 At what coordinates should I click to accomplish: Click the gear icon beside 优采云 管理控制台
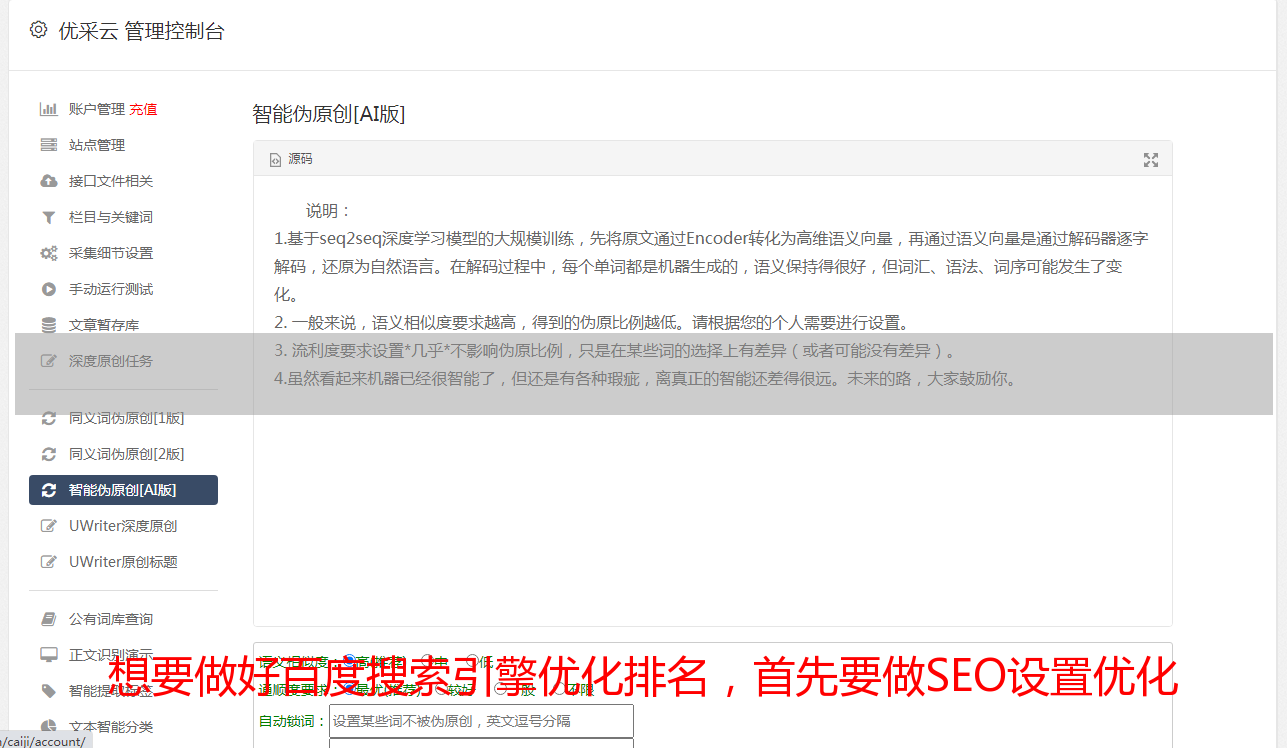(x=38, y=30)
